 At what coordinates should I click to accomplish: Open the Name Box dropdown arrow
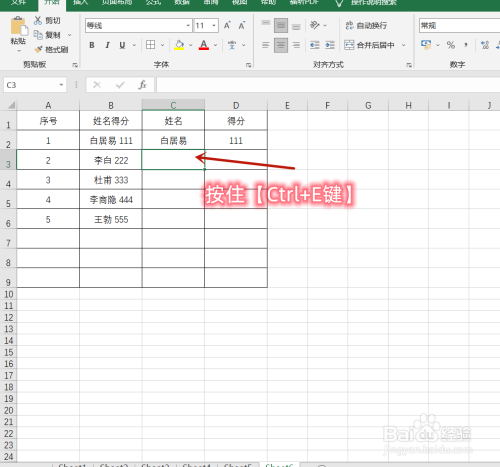pyautogui.click(x=61, y=85)
